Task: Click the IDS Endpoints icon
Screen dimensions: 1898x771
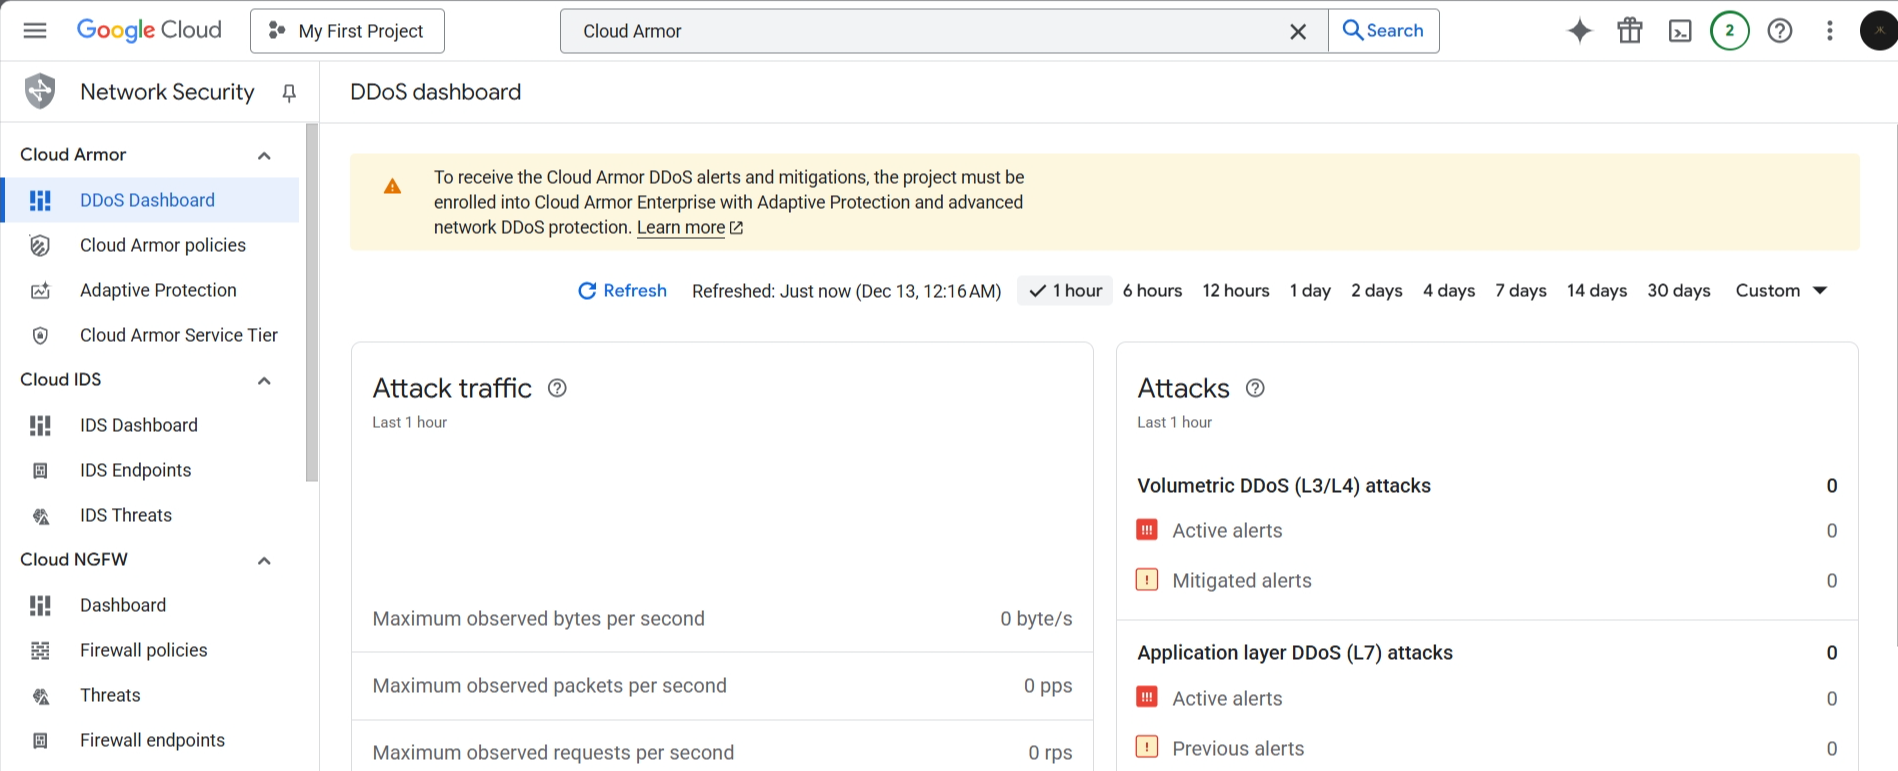Action: pos(40,470)
